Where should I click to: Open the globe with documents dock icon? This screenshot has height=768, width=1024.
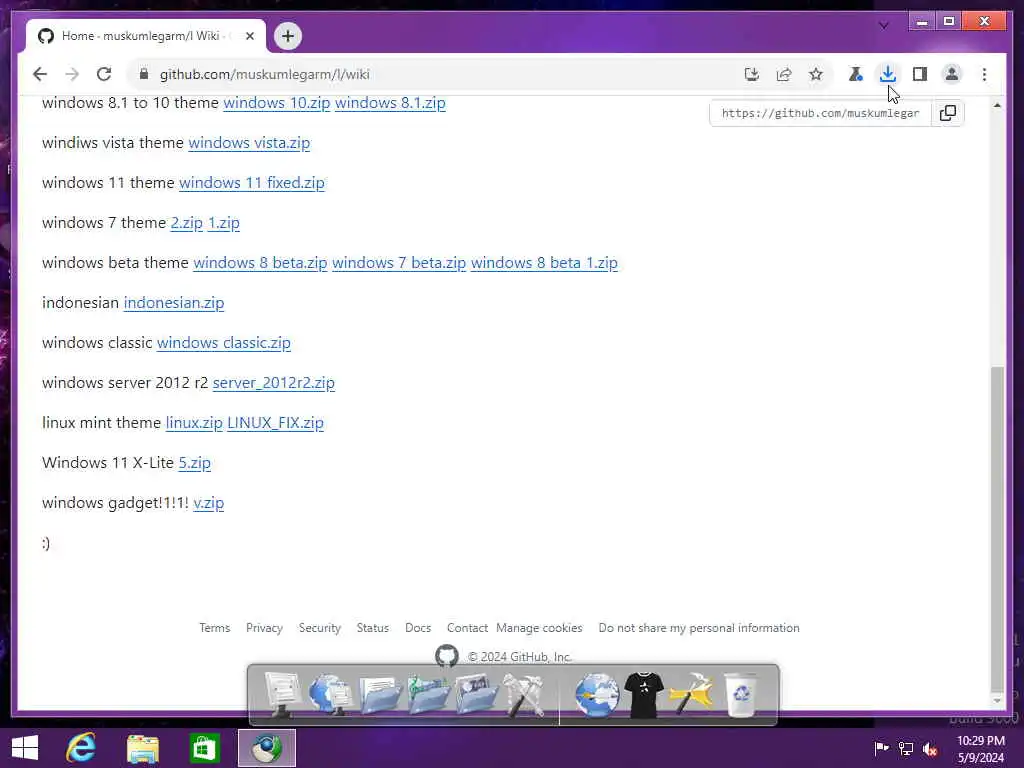pos(330,695)
